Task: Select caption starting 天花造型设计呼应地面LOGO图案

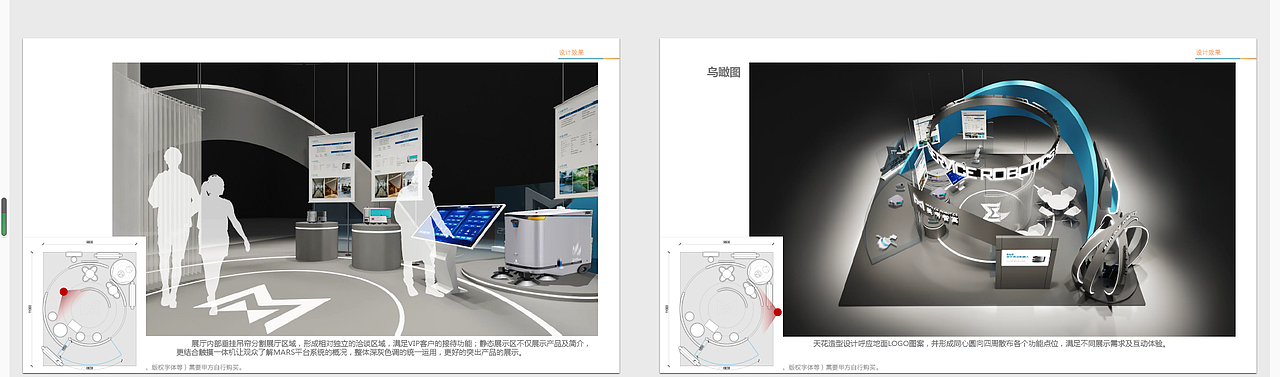Action: coord(990,343)
